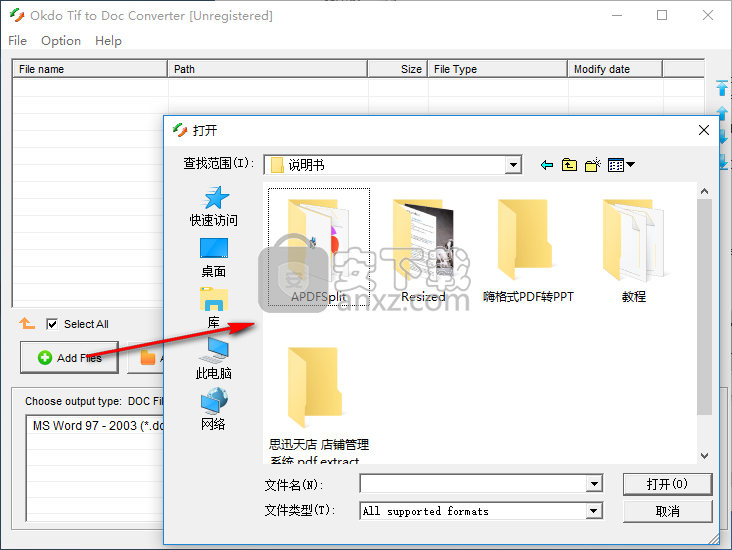Viewport: 732px width, 550px height.
Task: Open the Help menu
Action: coord(108,41)
